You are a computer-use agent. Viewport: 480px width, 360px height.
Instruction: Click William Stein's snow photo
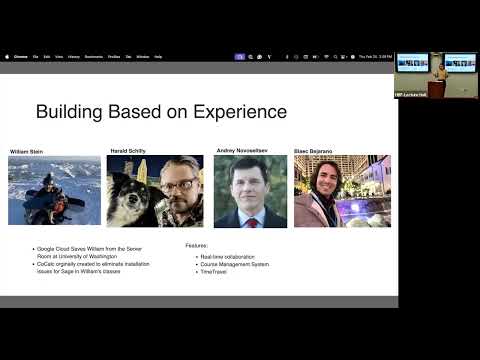54,190
